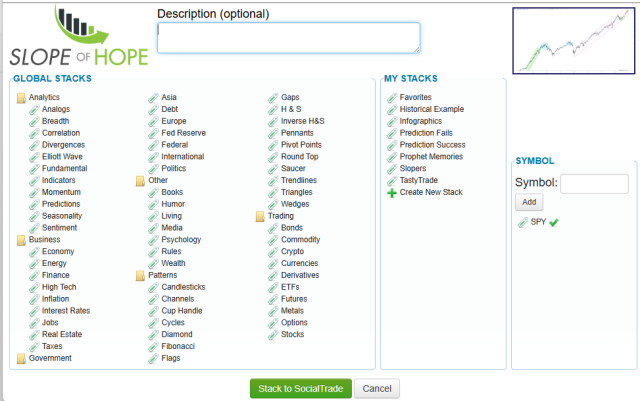640x401 pixels.
Task: Click the paperclip icon beside Crypto
Action: click(x=273, y=251)
